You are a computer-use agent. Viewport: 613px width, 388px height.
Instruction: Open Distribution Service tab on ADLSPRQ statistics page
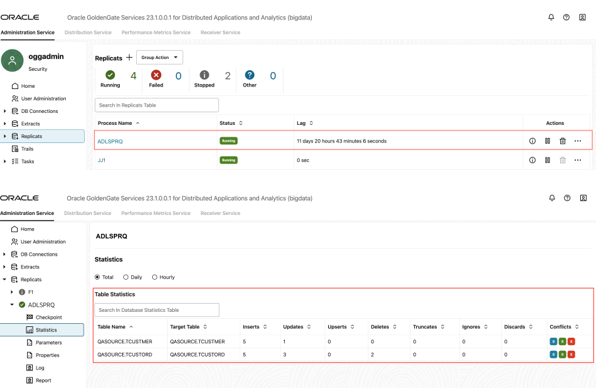click(x=88, y=213)
